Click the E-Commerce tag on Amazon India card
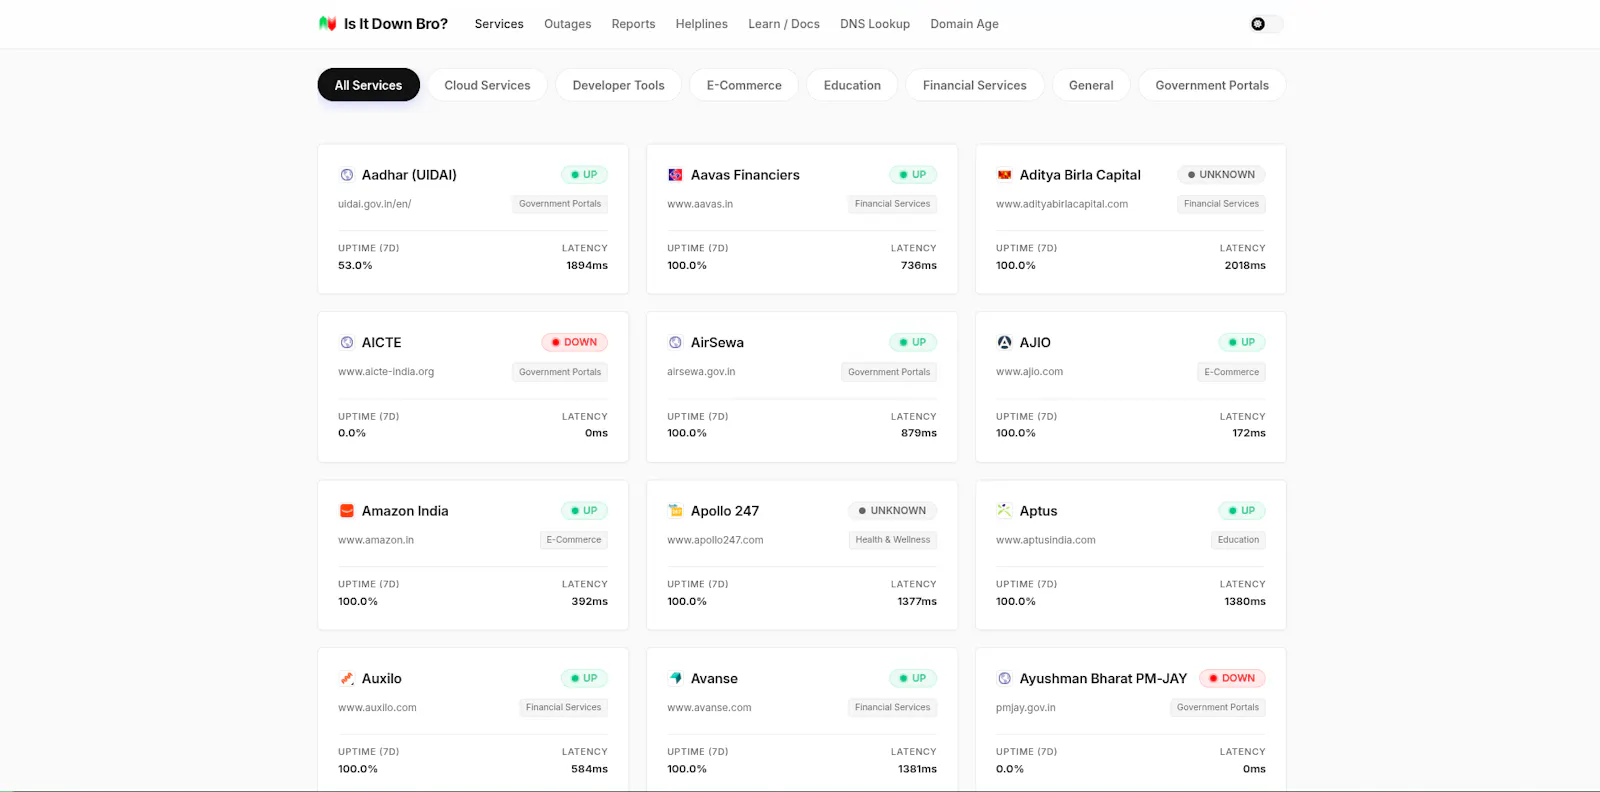The image size is (1600, 792). pos(574,540)
